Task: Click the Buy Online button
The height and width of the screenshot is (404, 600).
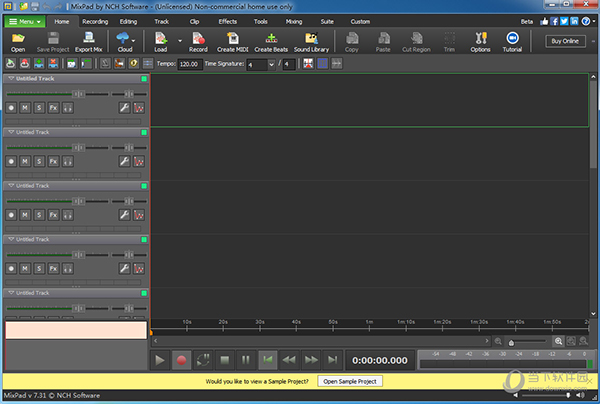Action: (565, 41)
